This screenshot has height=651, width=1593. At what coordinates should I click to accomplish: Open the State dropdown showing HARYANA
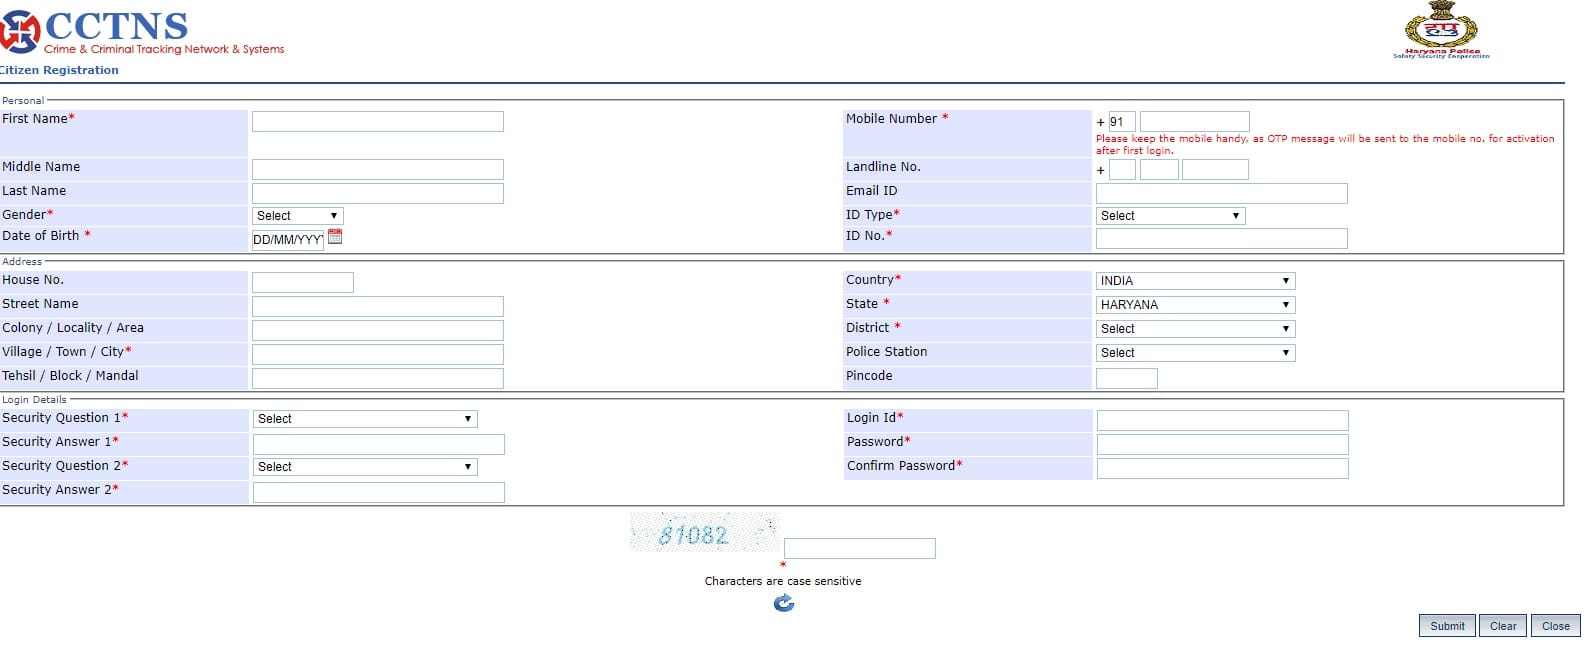[1195, 305]
